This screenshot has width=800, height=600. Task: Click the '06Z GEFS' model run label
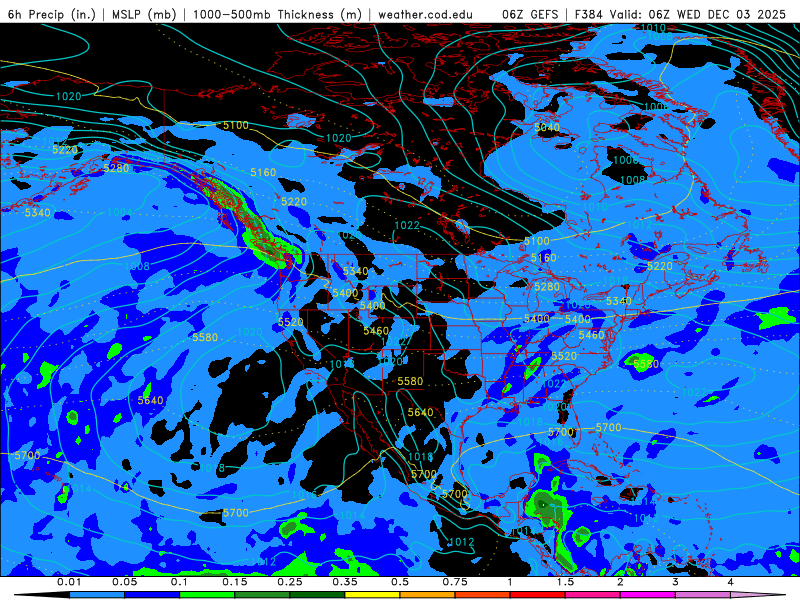tap(530, 14)
